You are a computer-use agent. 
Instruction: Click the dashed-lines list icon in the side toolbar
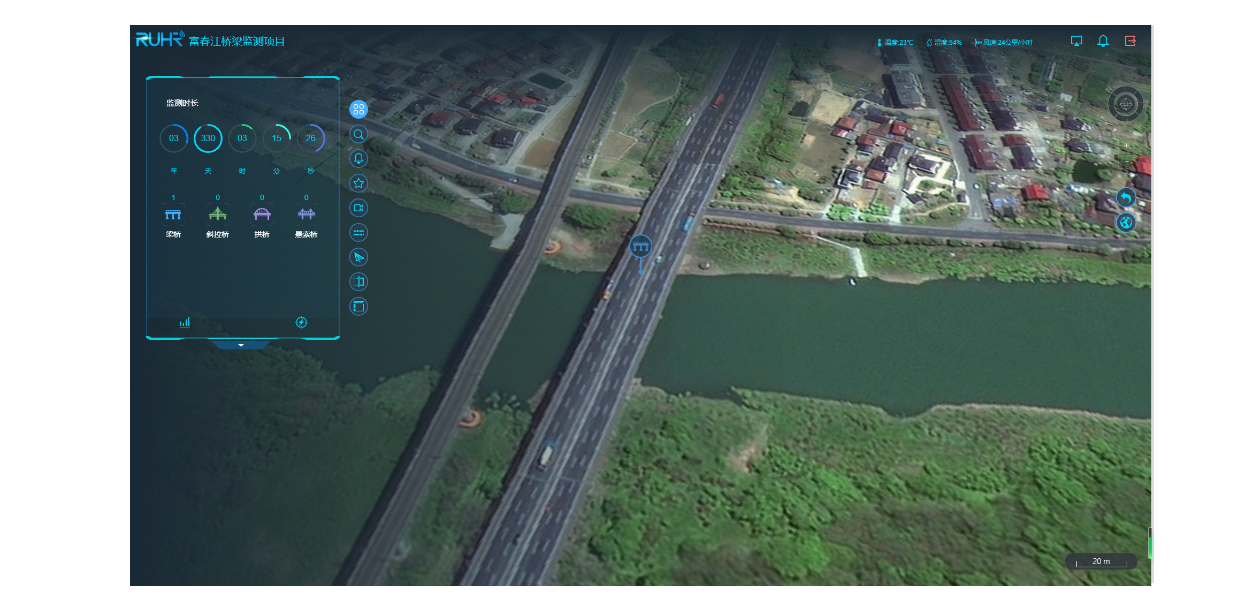358,232
